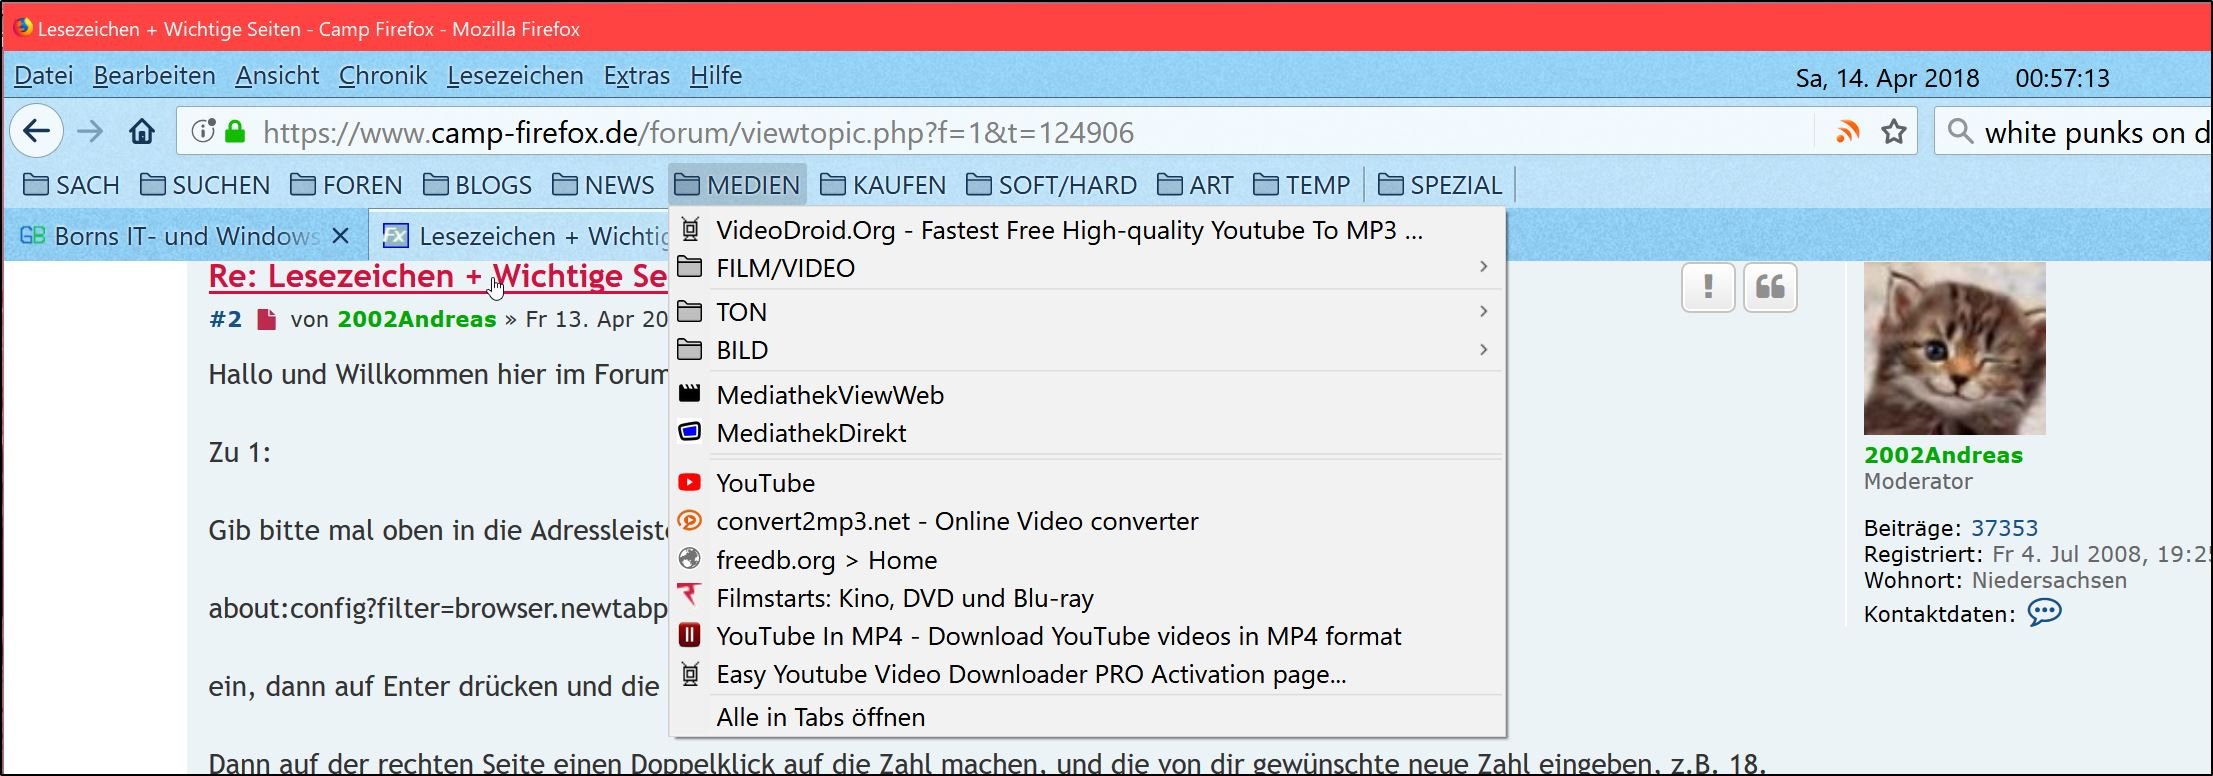Click the search magnifier icon
Screen dimensions: 2213x776
click(1960, 131)
